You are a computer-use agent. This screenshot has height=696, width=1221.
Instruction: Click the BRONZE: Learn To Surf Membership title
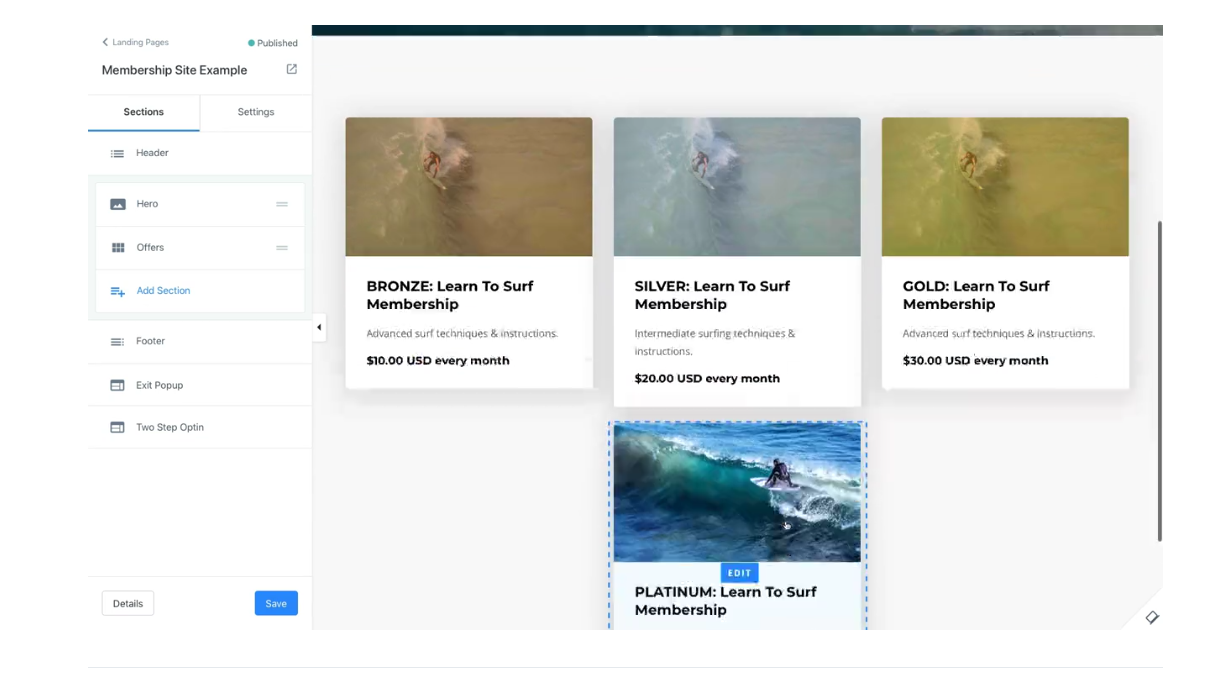point(450,295)
